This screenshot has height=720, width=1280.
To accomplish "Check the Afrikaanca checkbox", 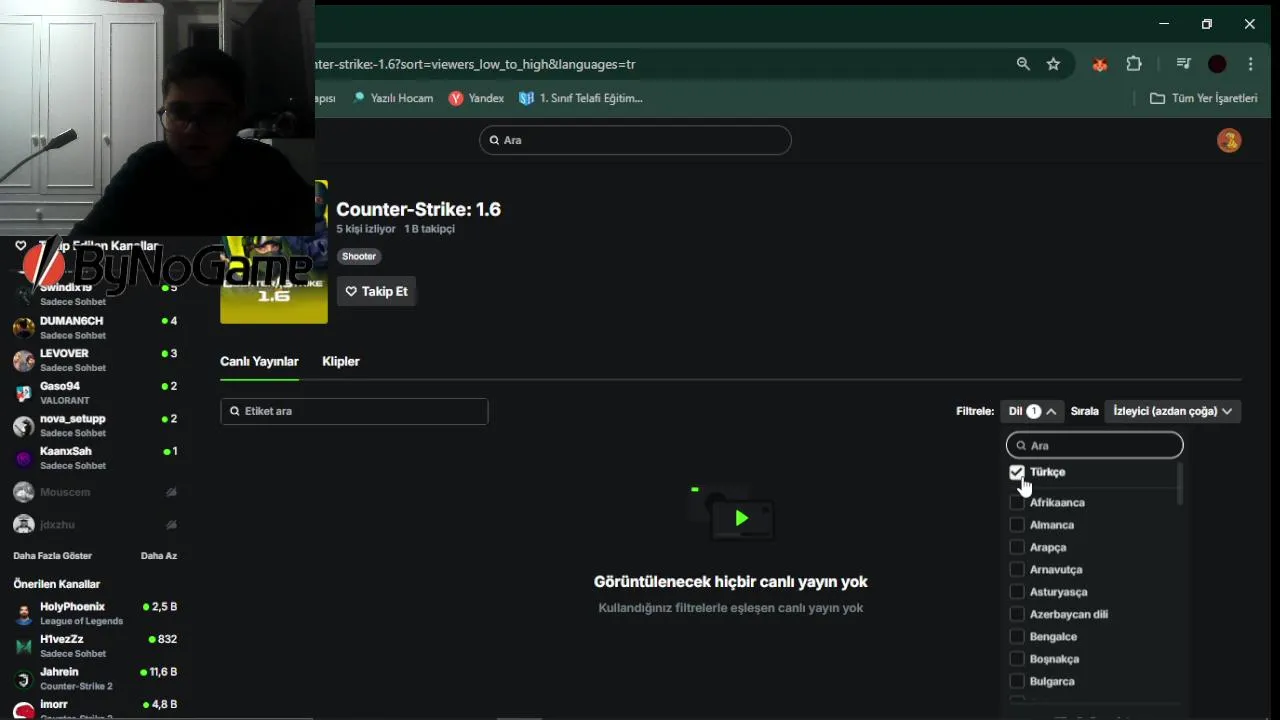I will click(x=1017, y=502).
